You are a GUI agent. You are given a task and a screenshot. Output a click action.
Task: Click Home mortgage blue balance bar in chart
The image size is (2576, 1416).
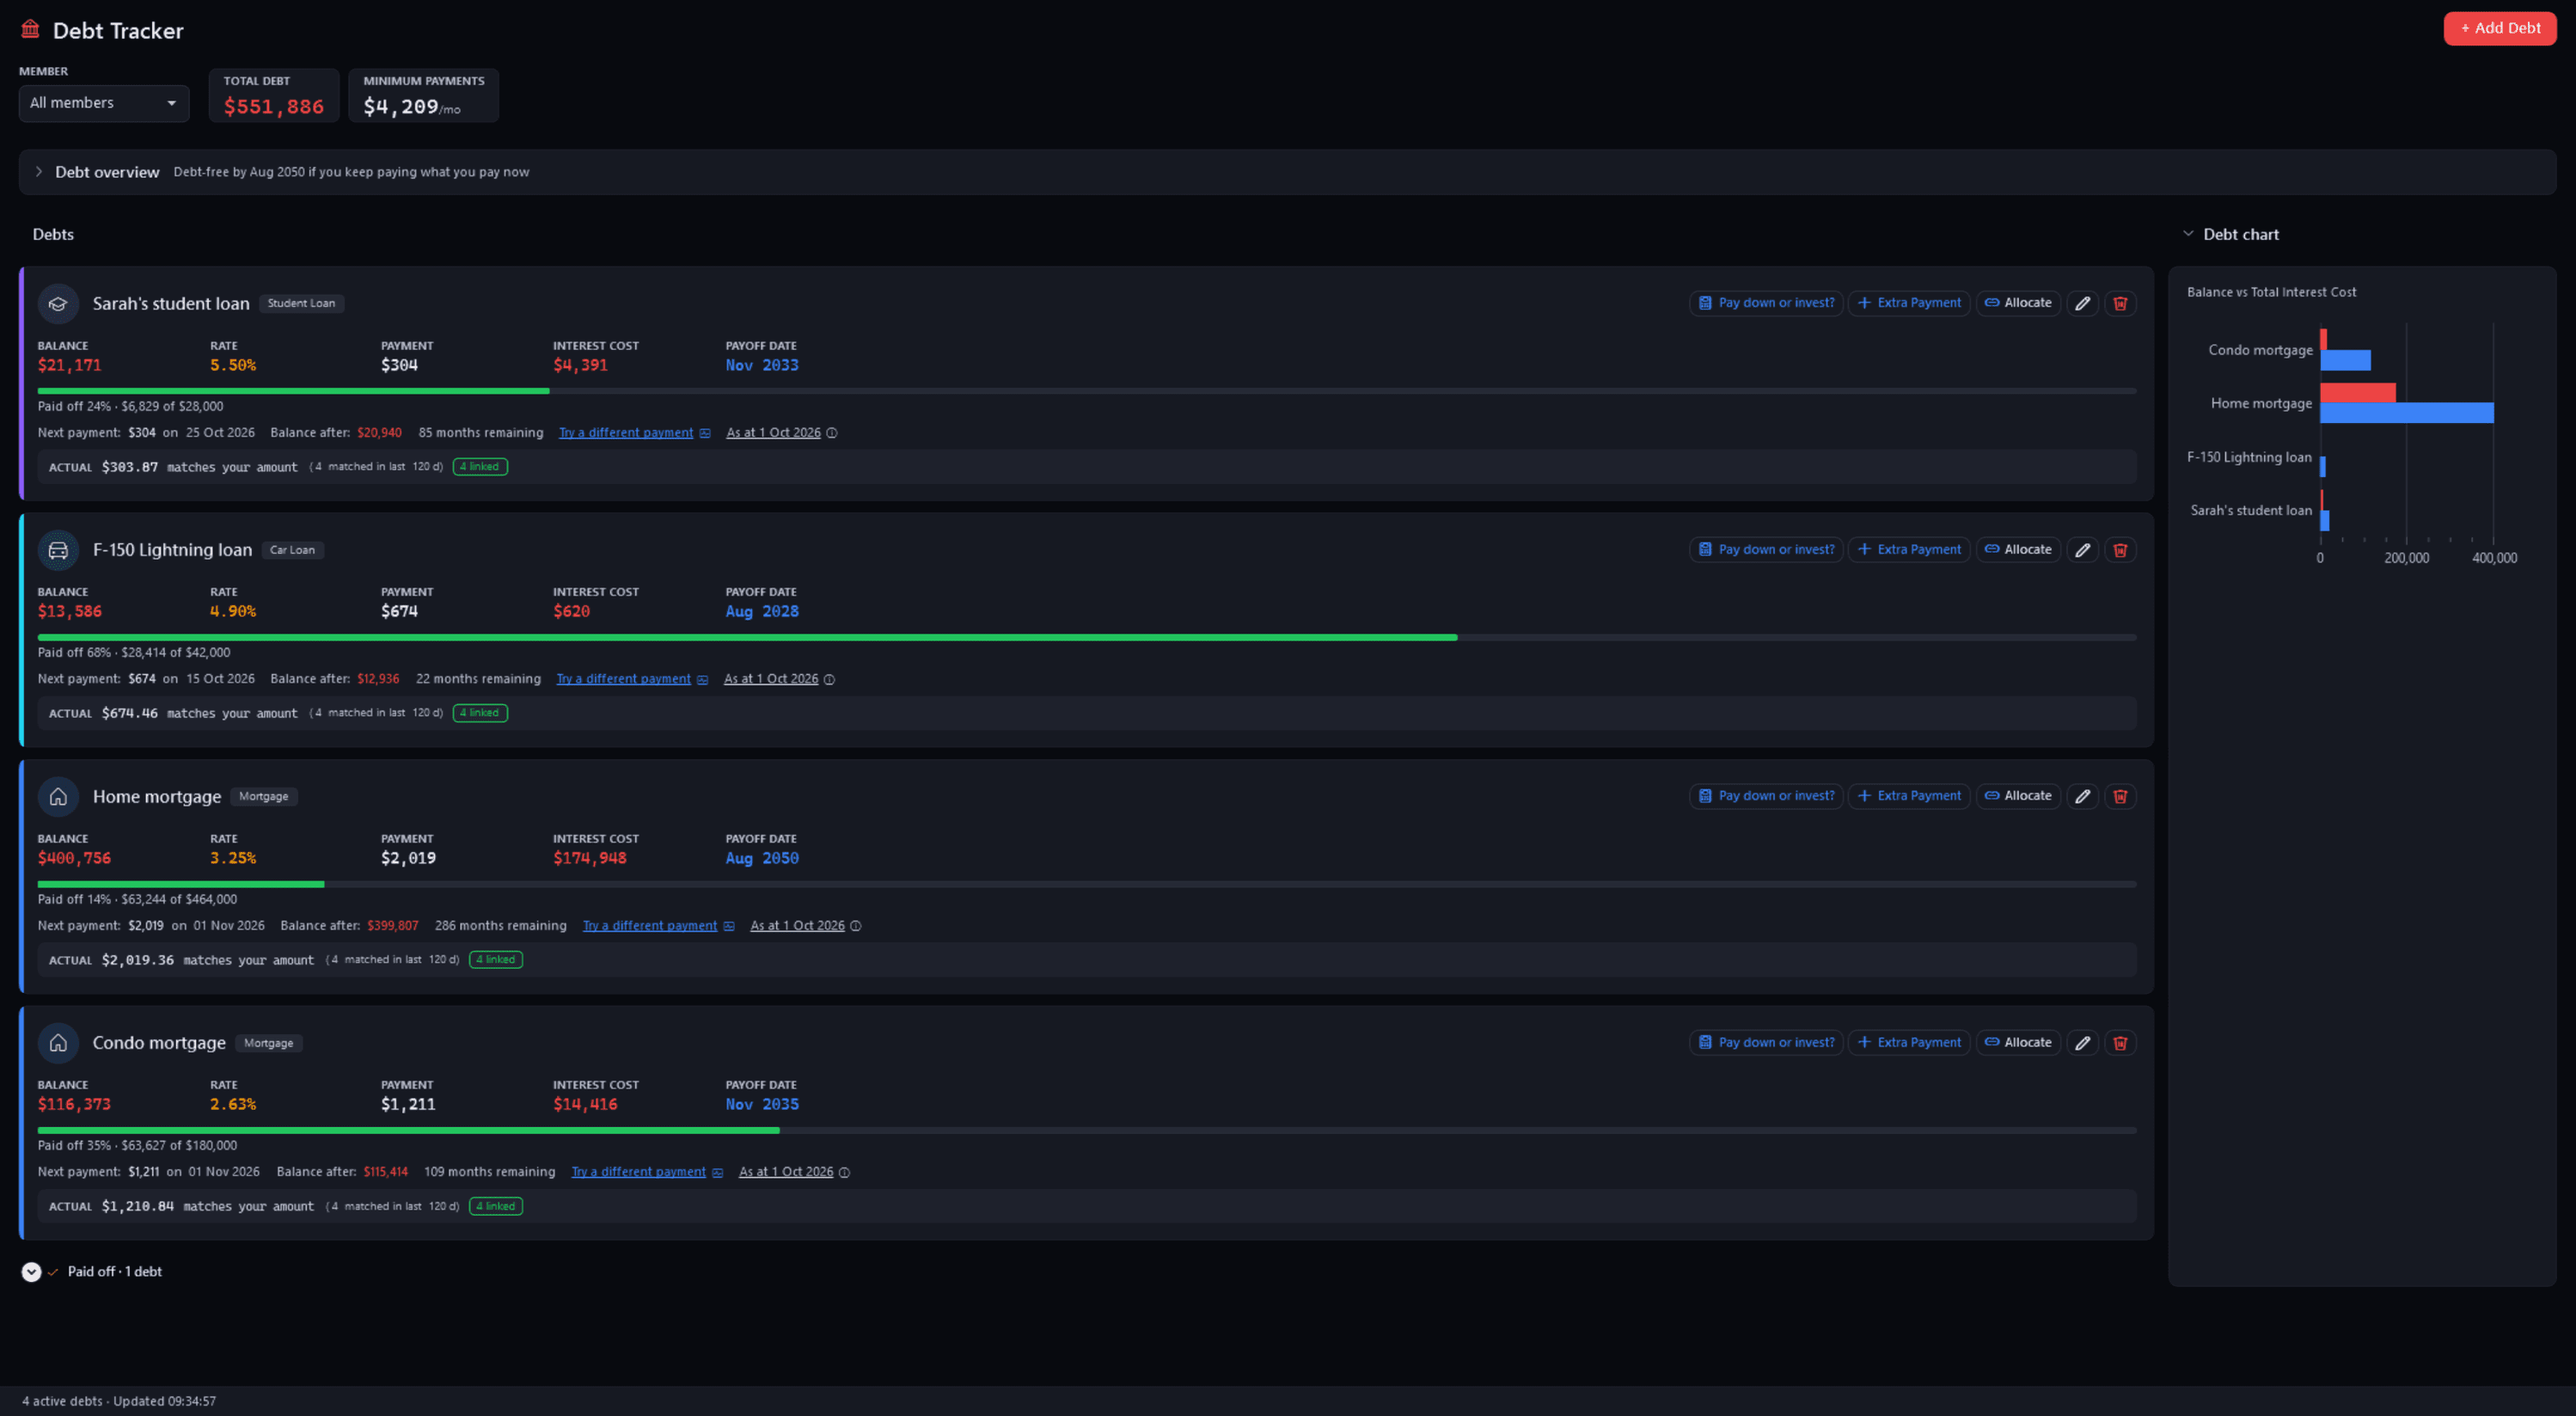(2406, 413)
